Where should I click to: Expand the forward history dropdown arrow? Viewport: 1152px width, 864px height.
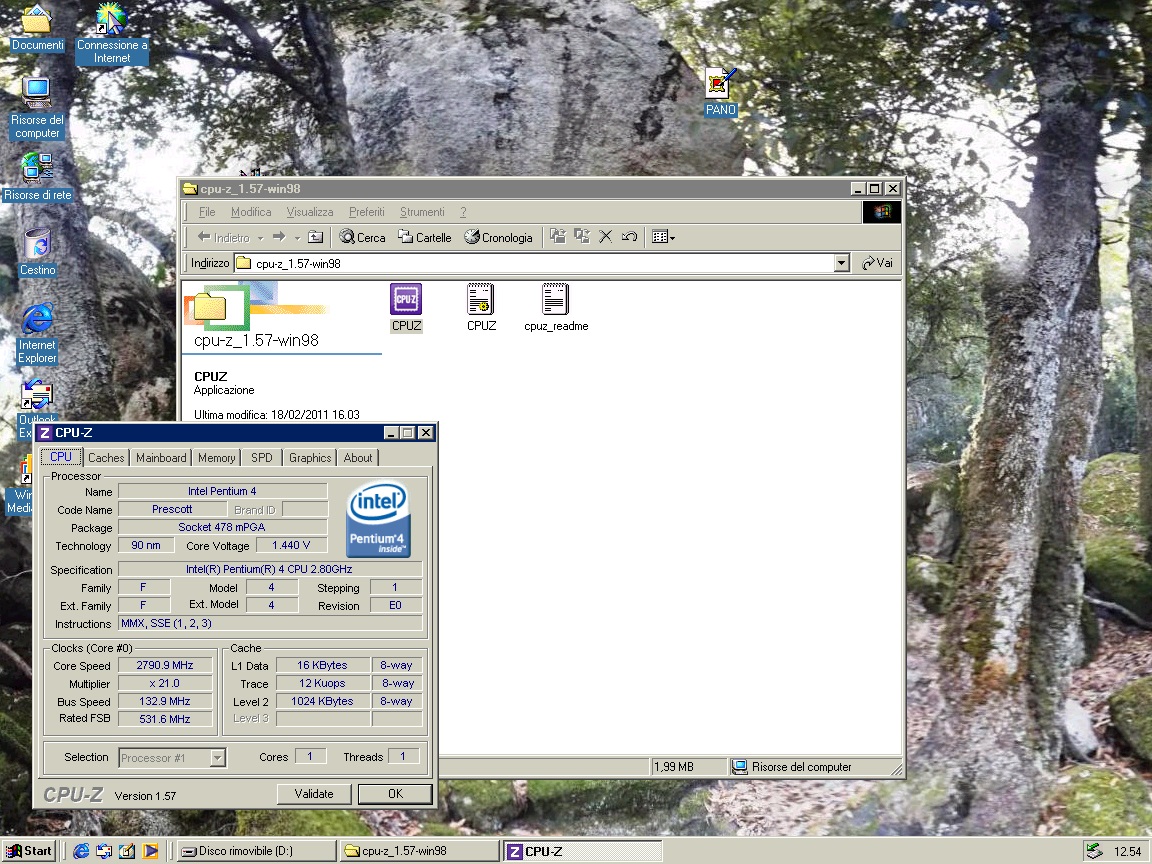click(297, 238)
